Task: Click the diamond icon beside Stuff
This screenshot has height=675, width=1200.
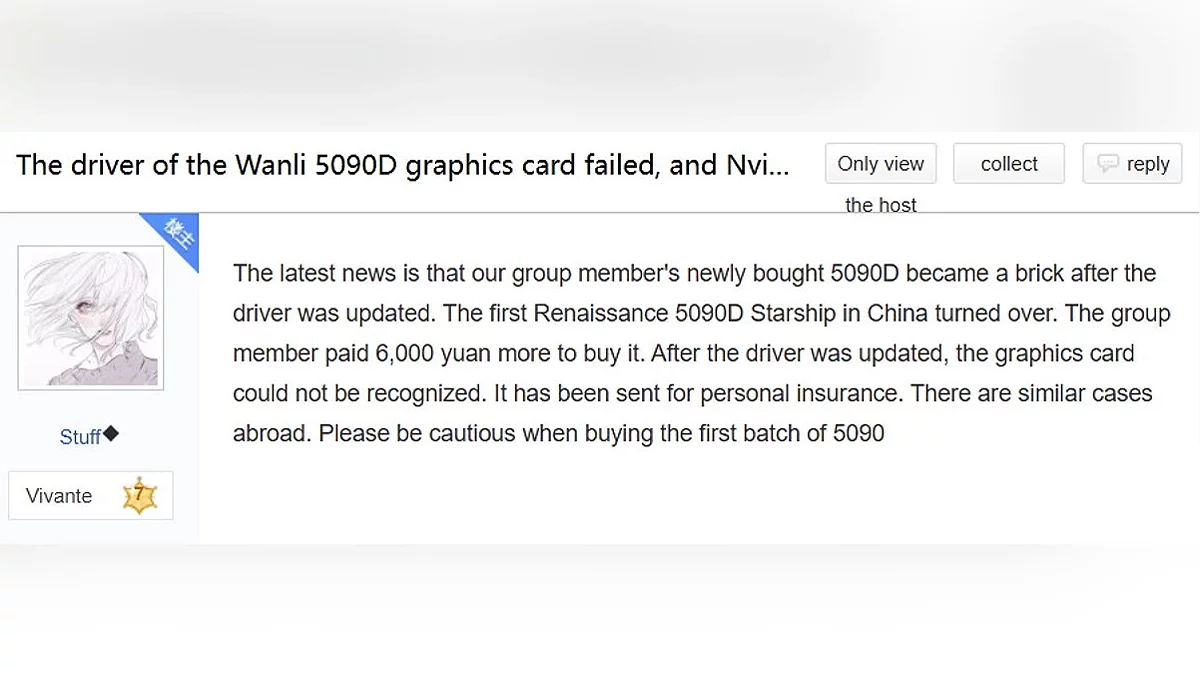Action: click(x=111, y=434)
